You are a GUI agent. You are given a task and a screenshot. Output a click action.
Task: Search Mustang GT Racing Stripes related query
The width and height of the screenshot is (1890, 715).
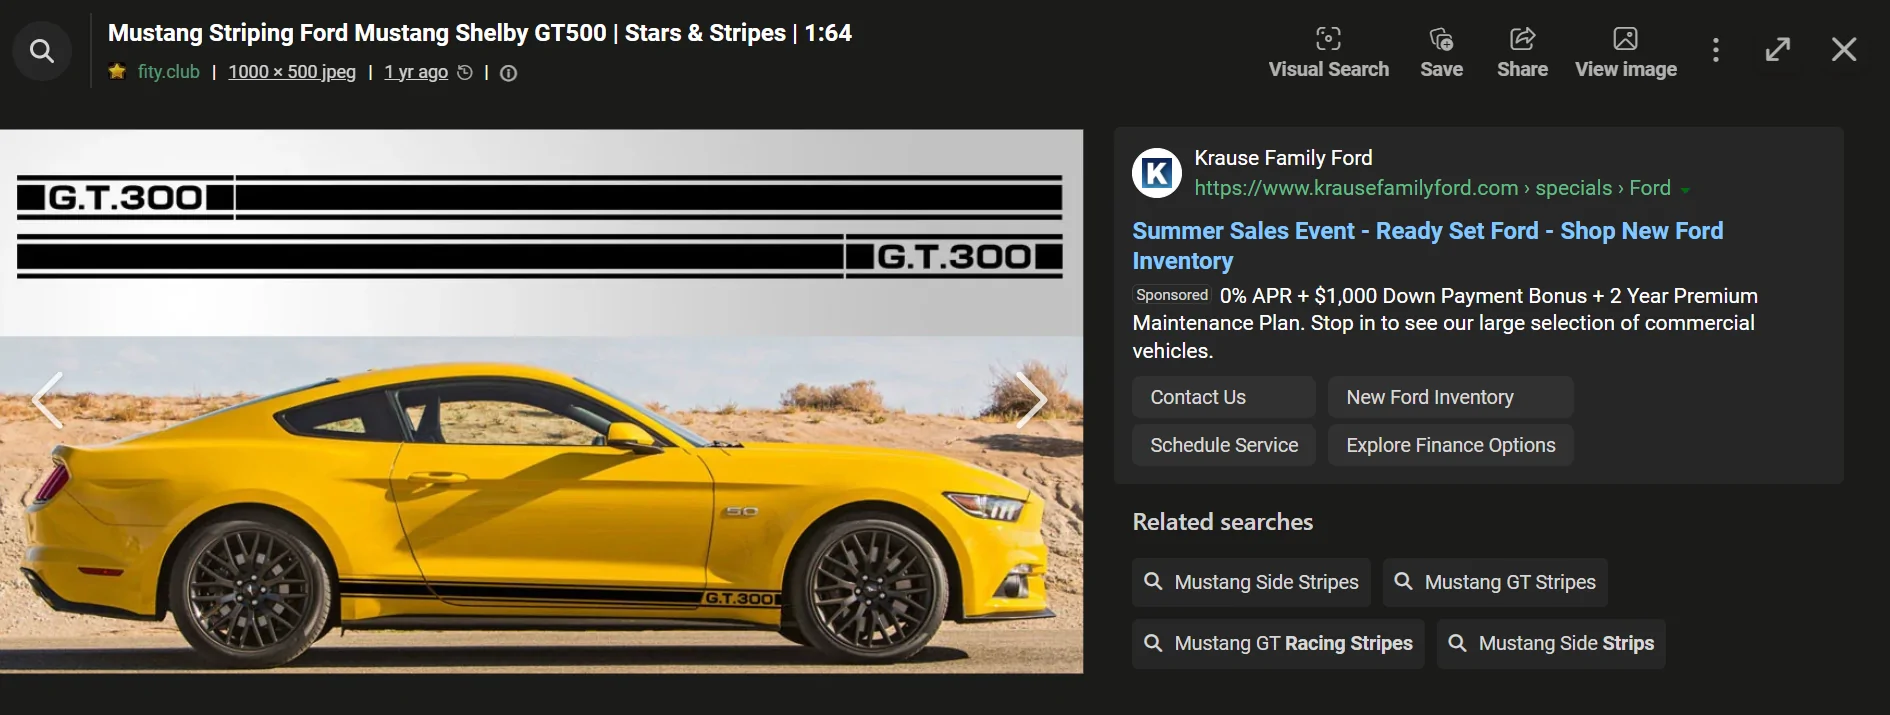click(x=1278, y=643)
